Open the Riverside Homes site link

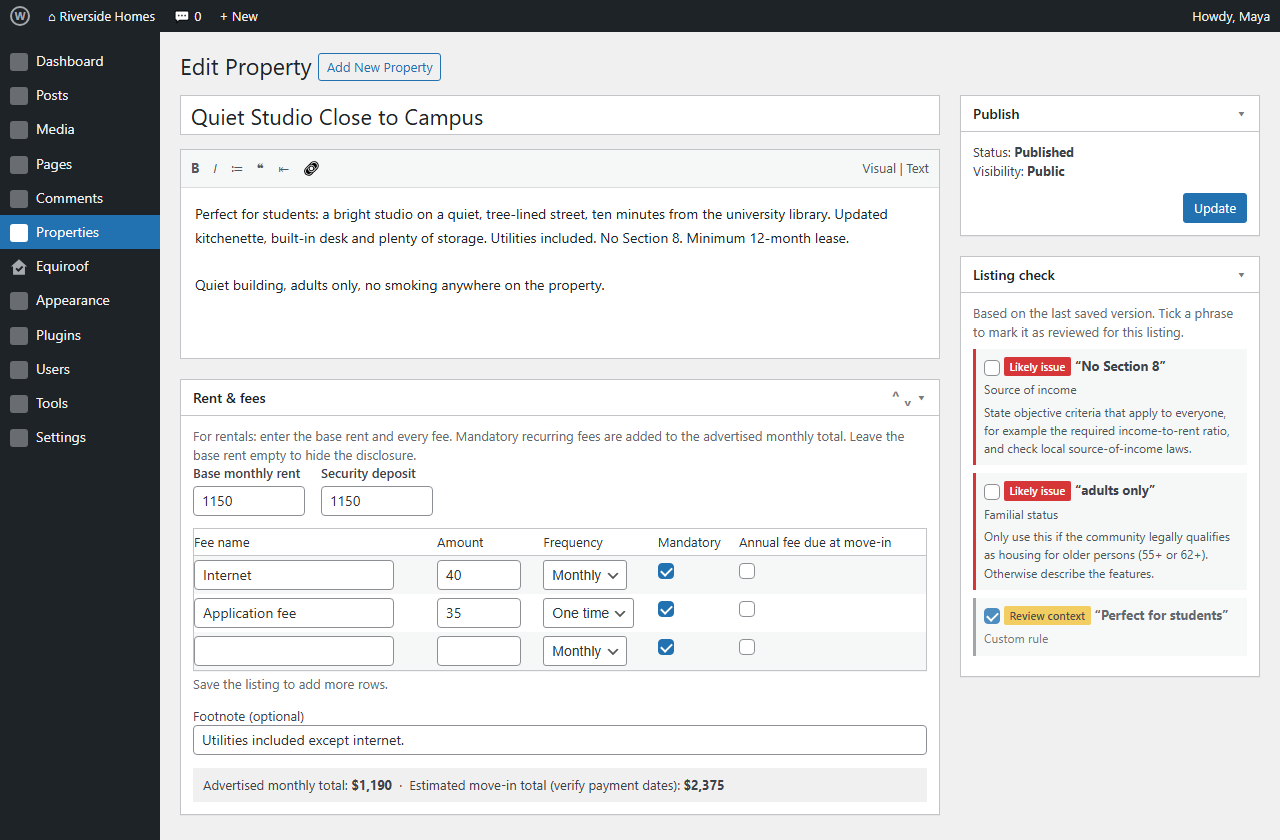coord(102,16)
